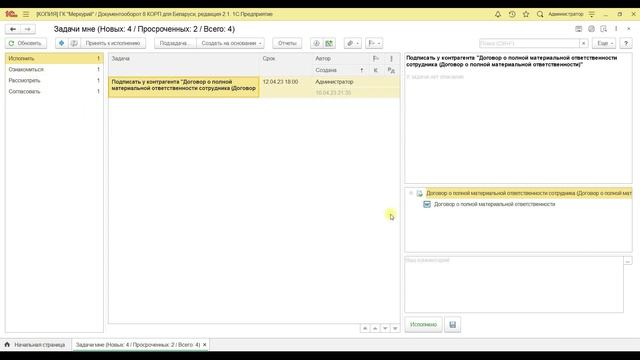Click the Исполнено button
Viewport: 640px width, 360px height.
423,324
